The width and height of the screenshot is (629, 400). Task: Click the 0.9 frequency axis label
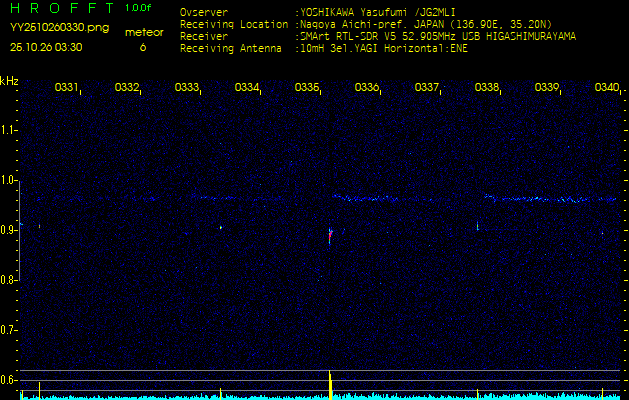pos(8,230)
